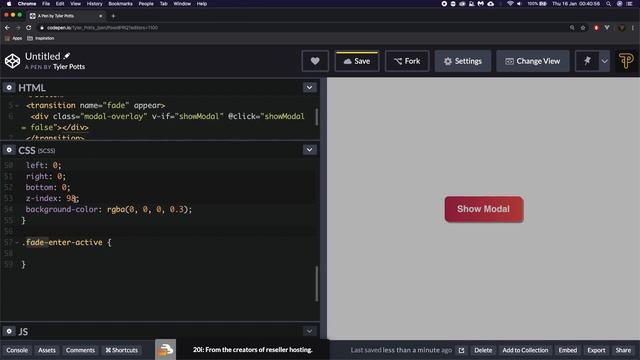Reload the page
Screen dimensions: 640x360
coord(29,28)
